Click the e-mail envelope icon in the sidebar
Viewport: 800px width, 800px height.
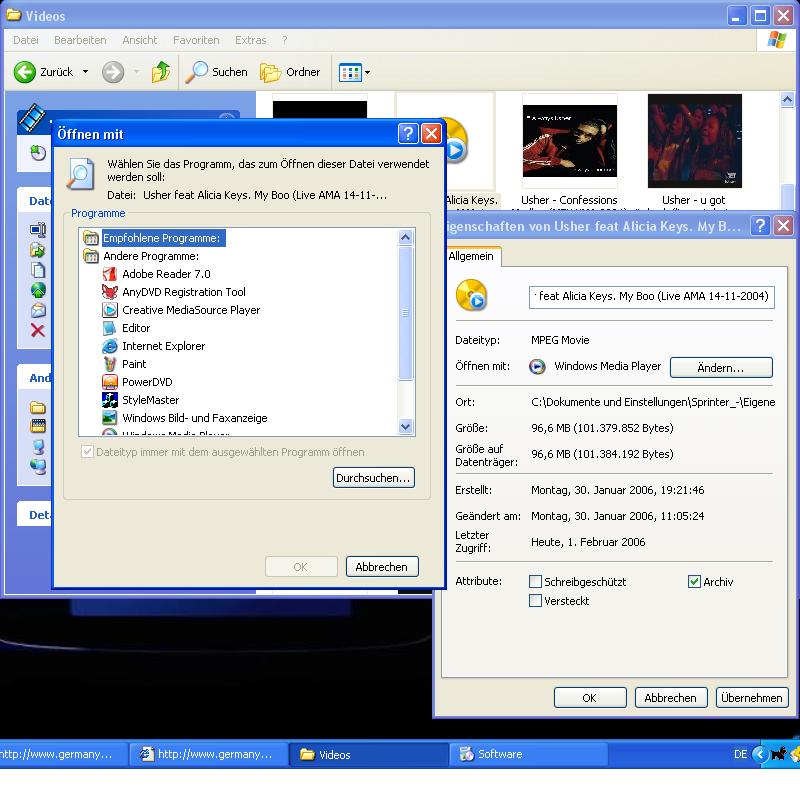[x=38, y=310]
